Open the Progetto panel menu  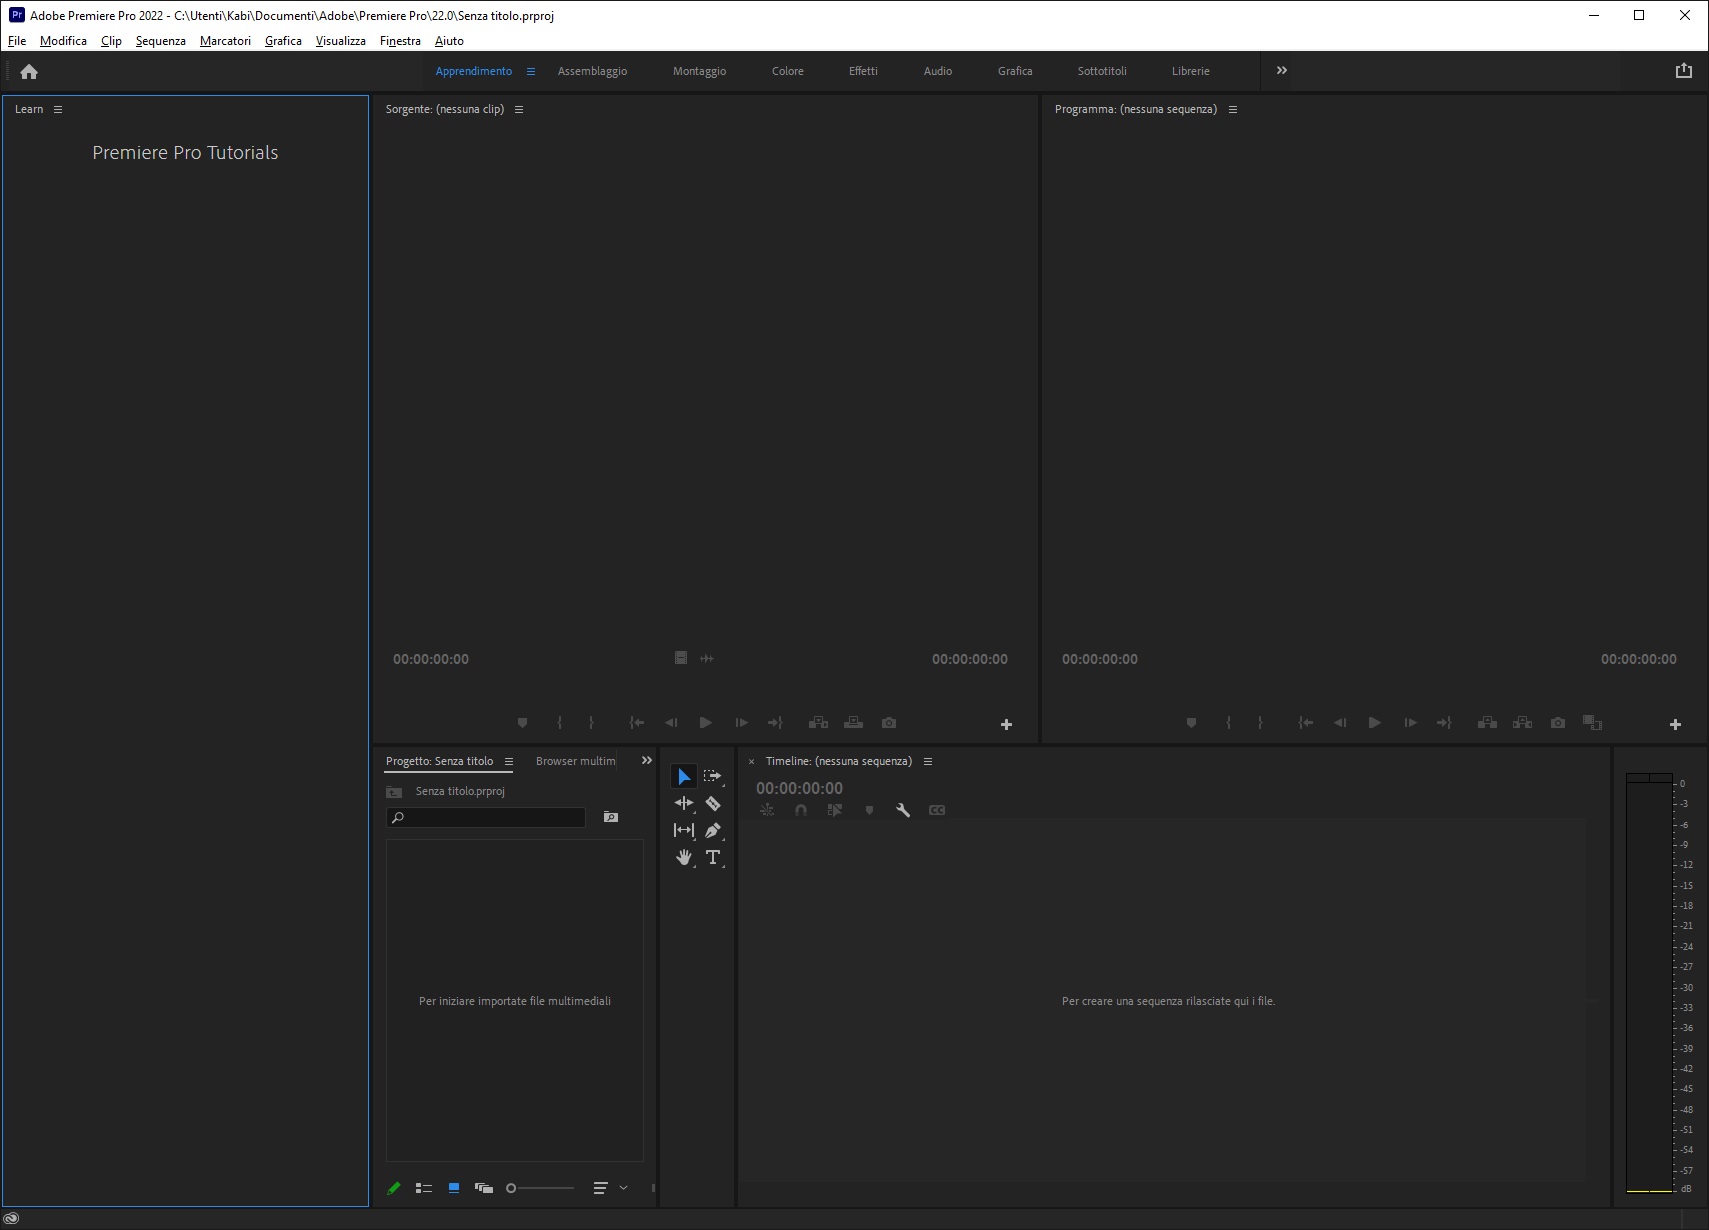[x=509, y=761]
